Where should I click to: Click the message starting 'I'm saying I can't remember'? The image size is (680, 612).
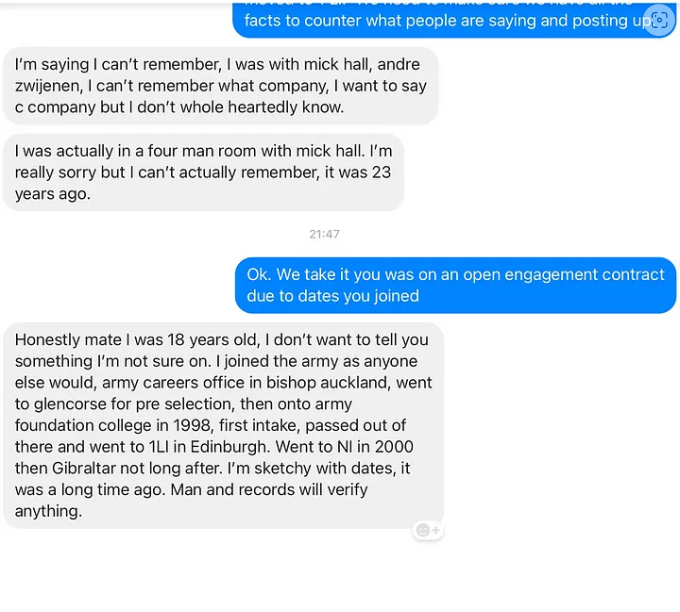tap(220, 85)
